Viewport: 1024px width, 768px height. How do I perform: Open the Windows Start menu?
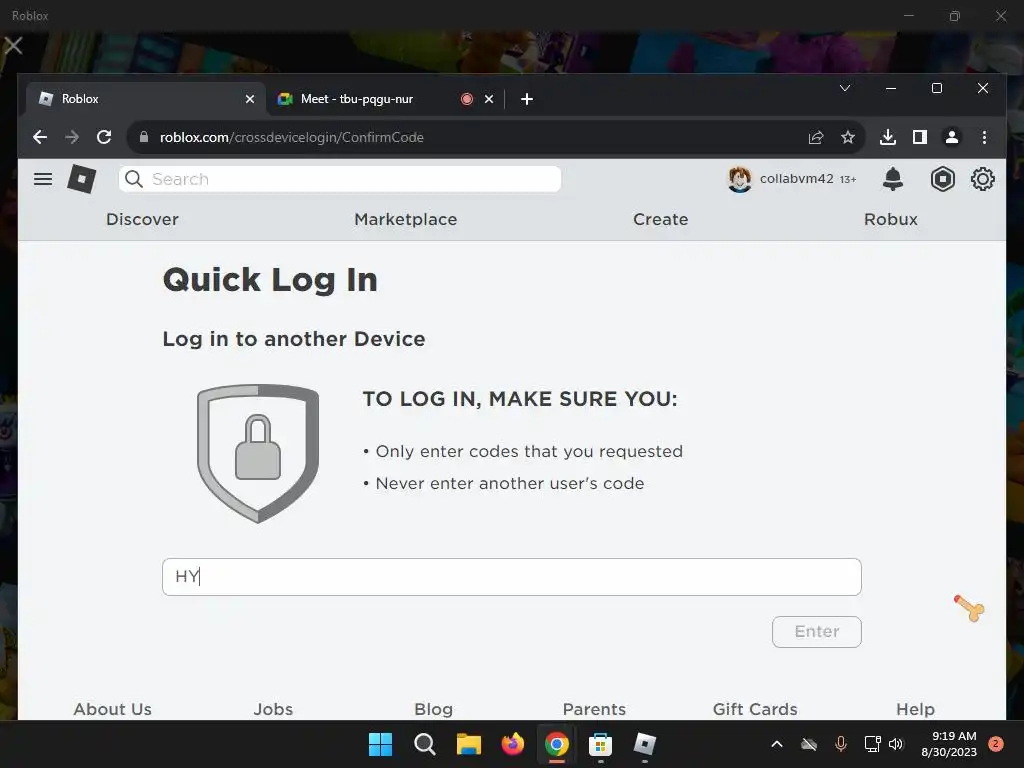coord(380,744)
